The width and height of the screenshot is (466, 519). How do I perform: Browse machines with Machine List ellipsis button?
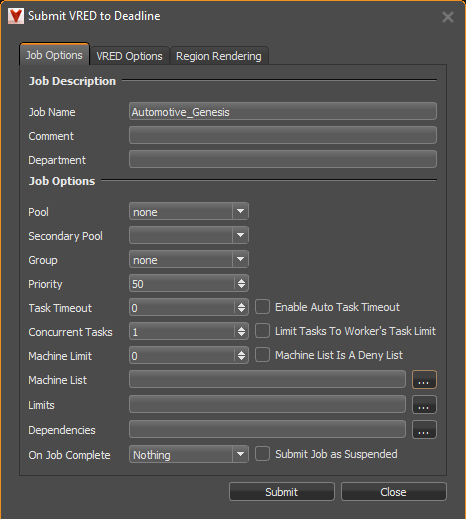(x=424, y=380)
